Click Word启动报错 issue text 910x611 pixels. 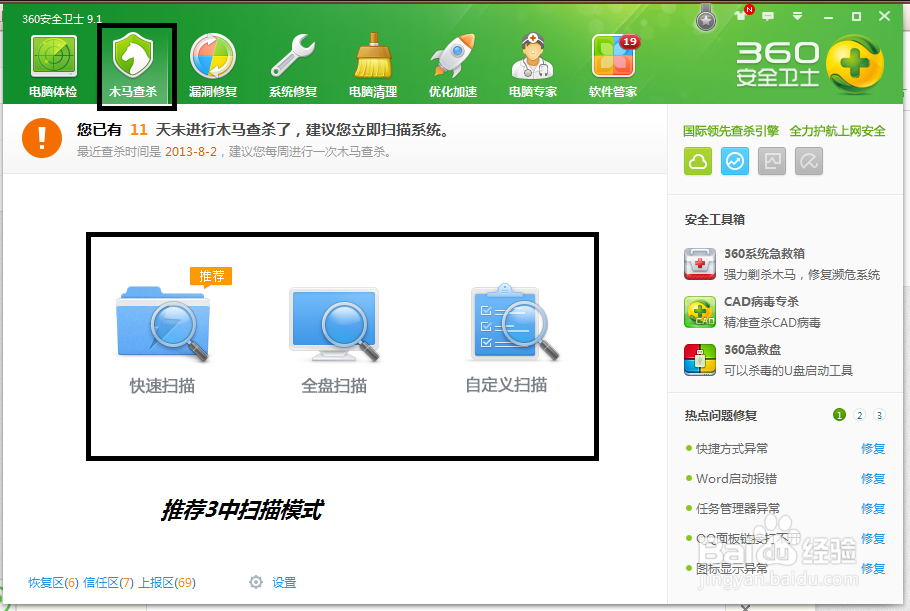736,479
